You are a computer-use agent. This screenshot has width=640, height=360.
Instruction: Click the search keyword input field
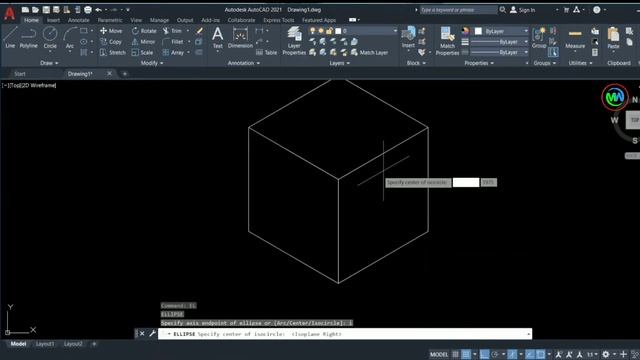[458, 10]
